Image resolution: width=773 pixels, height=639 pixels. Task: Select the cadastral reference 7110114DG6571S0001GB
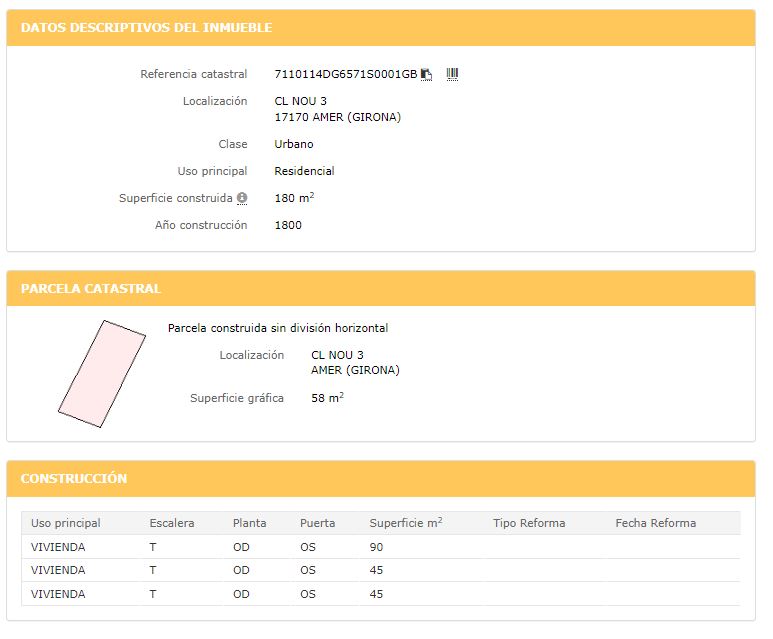tap(346, 74)
